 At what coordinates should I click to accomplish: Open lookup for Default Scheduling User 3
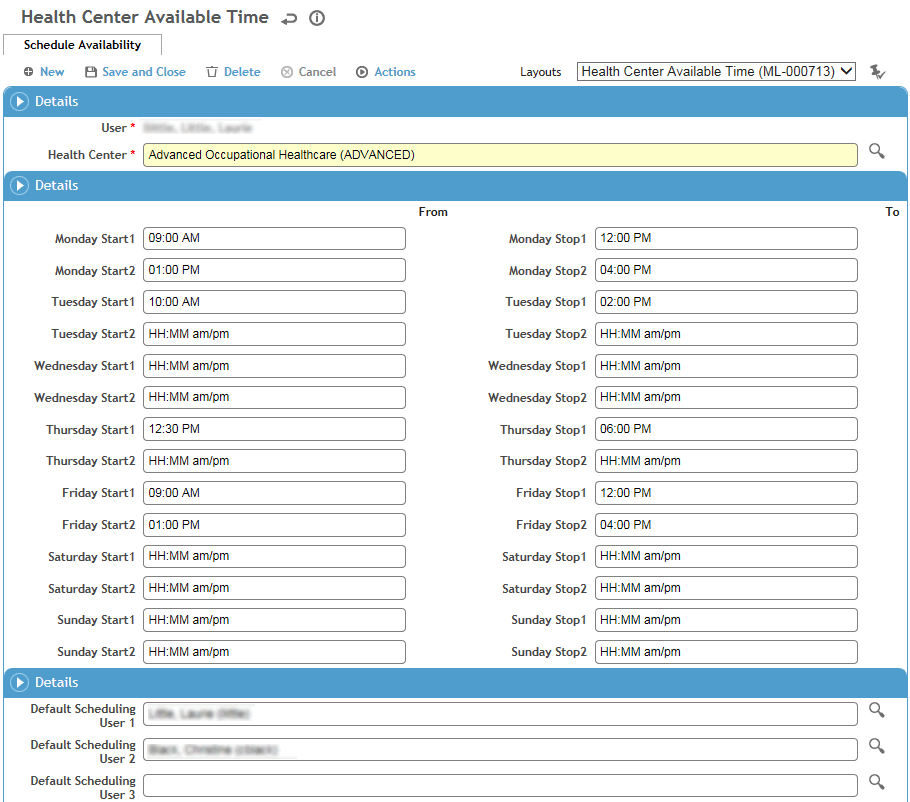(x=876, y=782)
